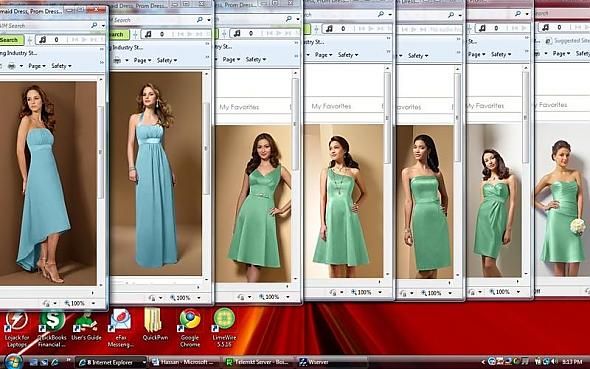590x369 pixels.
Task: Switch to the Hassan - Microsoft taskbar window
Action: [184, 362]
